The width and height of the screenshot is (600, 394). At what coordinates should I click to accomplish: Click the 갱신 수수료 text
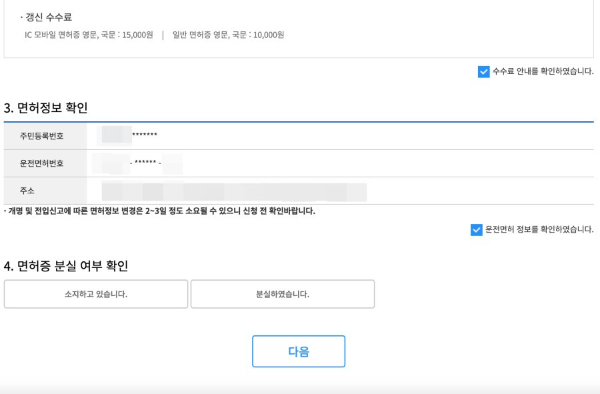(48, 17)
